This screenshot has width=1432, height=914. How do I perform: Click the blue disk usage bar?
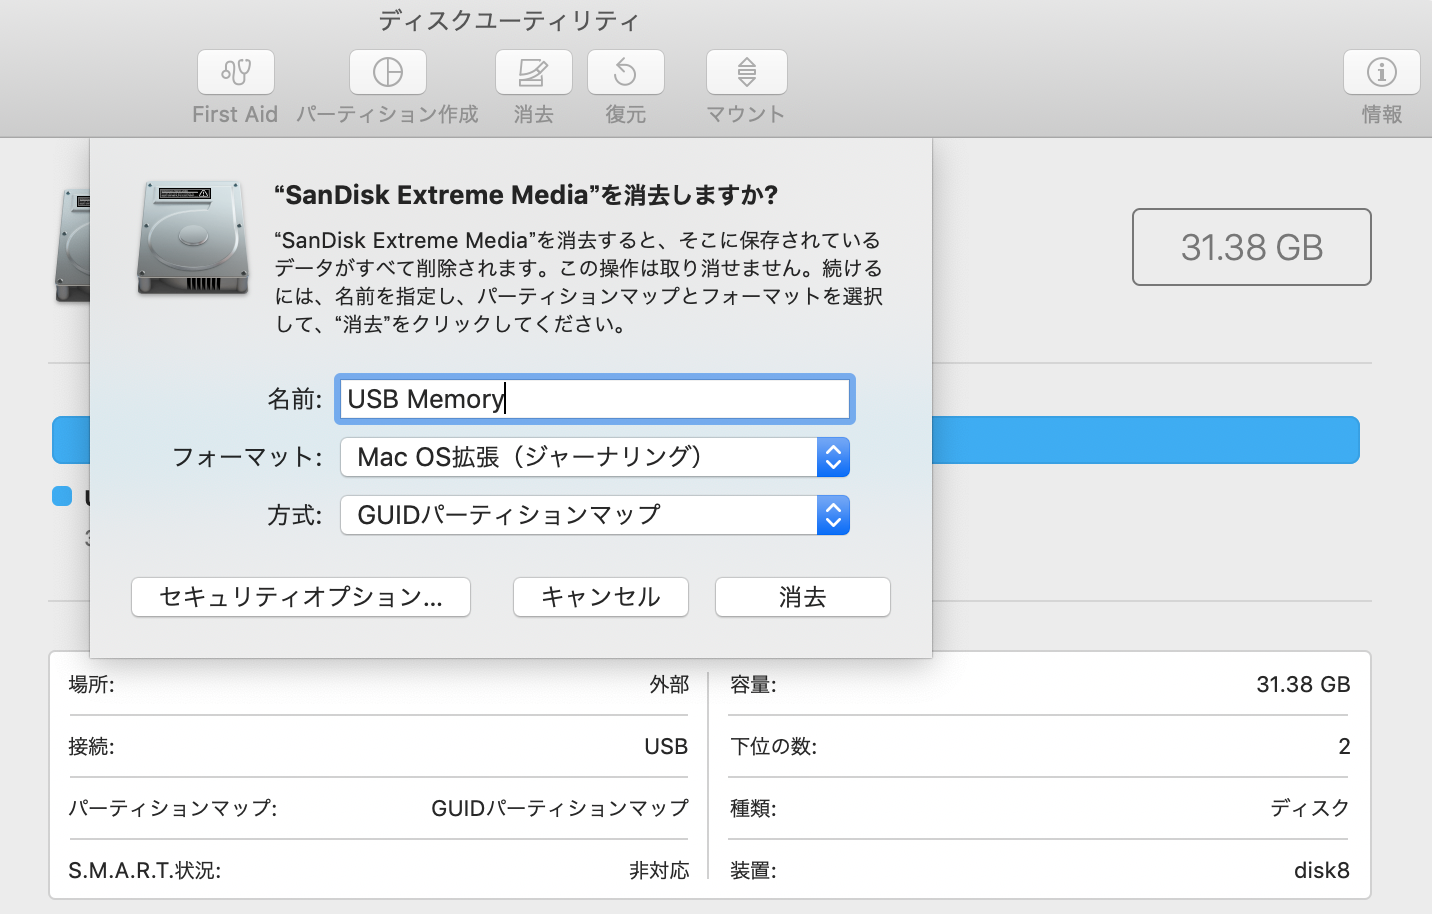tap(1145, 440)
